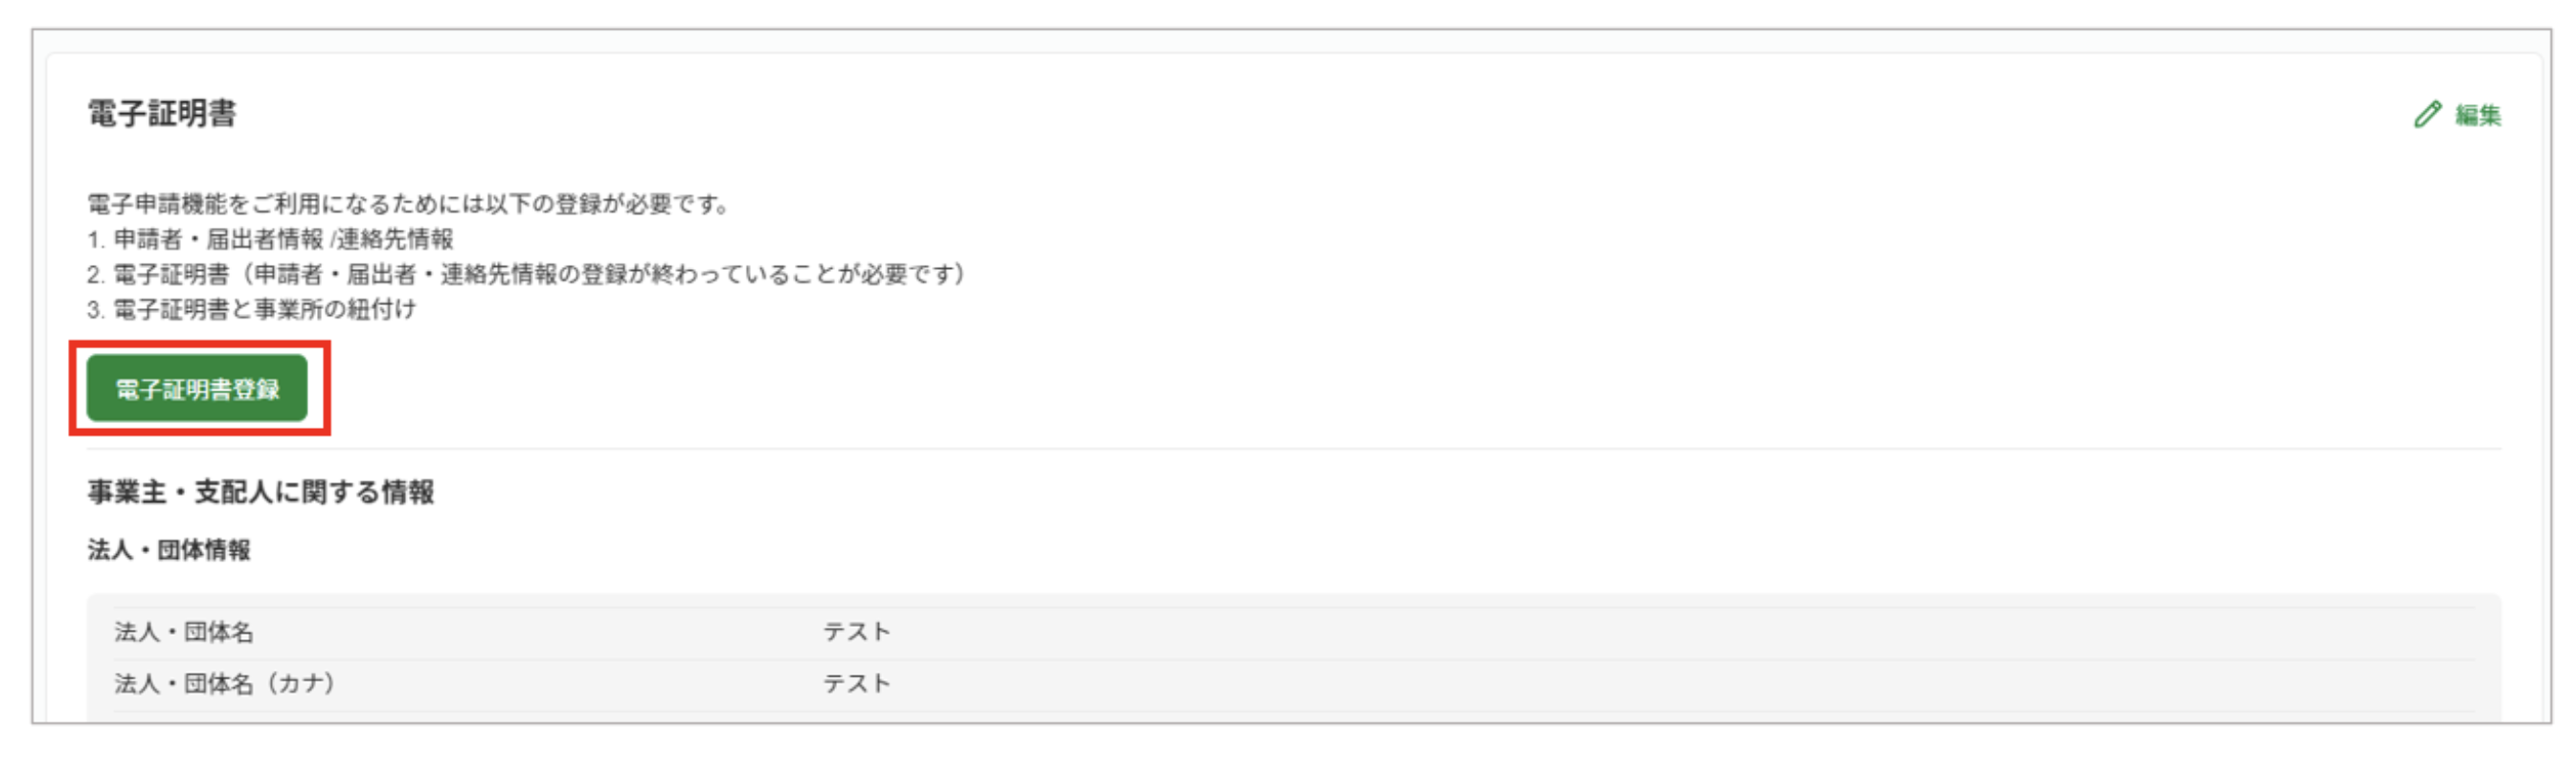The width and height of the screenshot is (2576, 758).
Task: Click the /連絡先情報 text in step 1
Action: coord(392,239)
